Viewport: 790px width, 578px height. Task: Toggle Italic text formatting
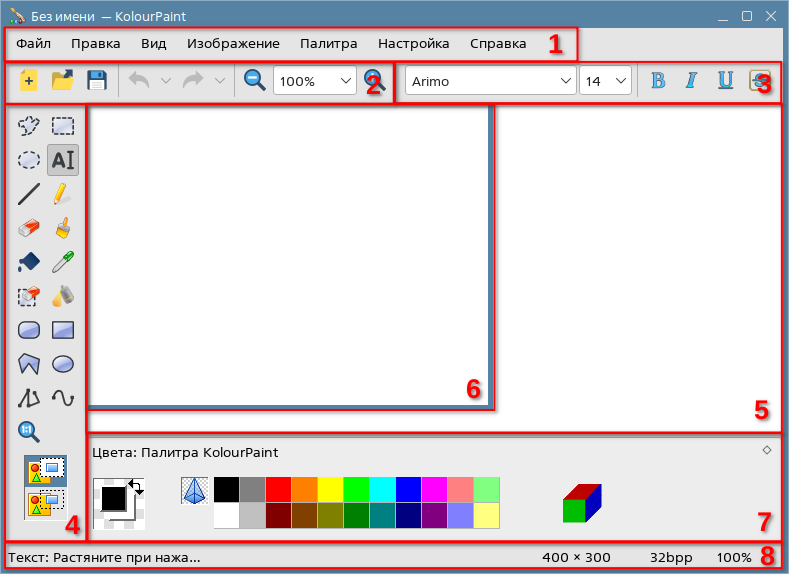(691, 81)
